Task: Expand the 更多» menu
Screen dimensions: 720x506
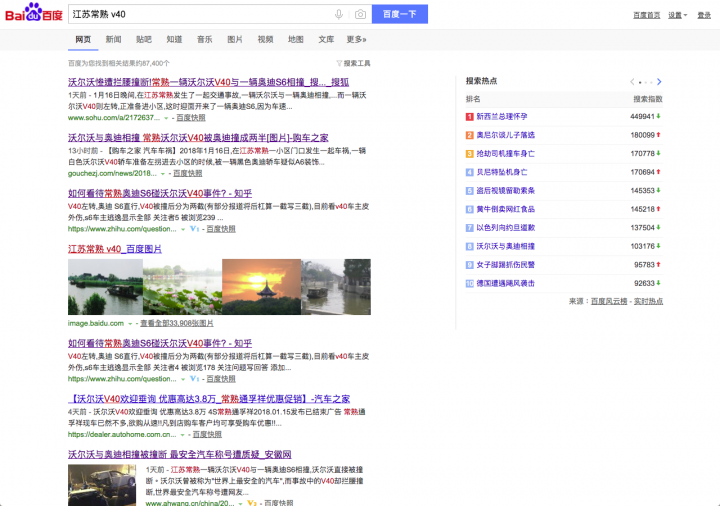Action: pyautogui.click(x=356, y=39)
